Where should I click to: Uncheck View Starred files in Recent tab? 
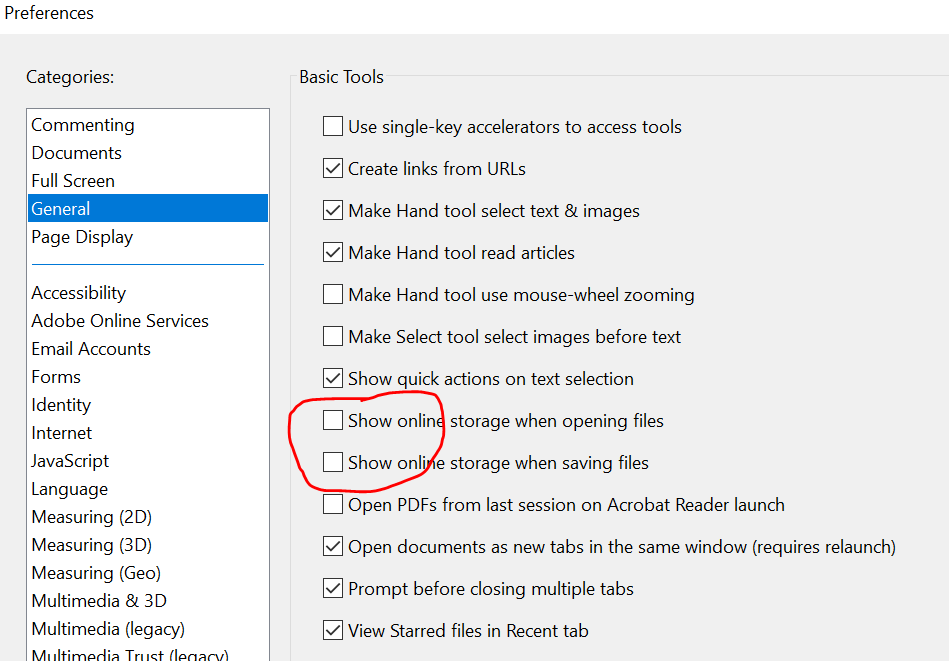pos(333,630)
